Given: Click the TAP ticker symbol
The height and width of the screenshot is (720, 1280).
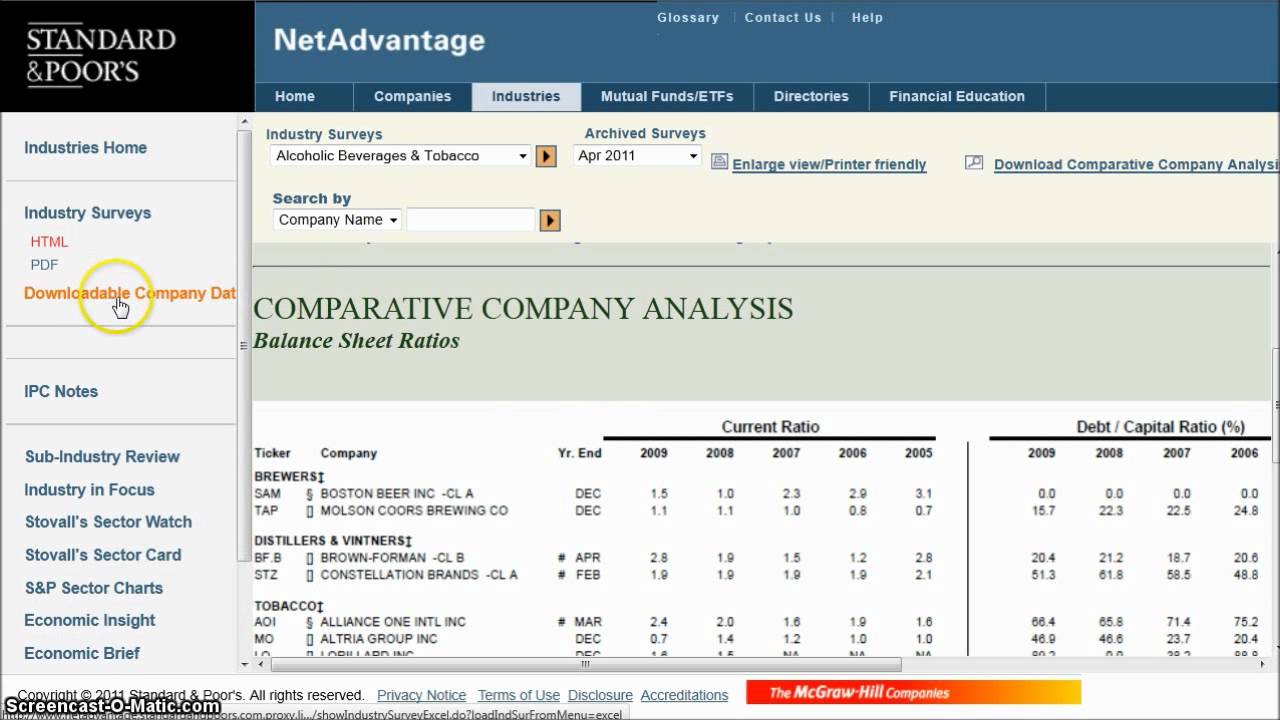Looking at the screenshot, I should pos(266,511).
